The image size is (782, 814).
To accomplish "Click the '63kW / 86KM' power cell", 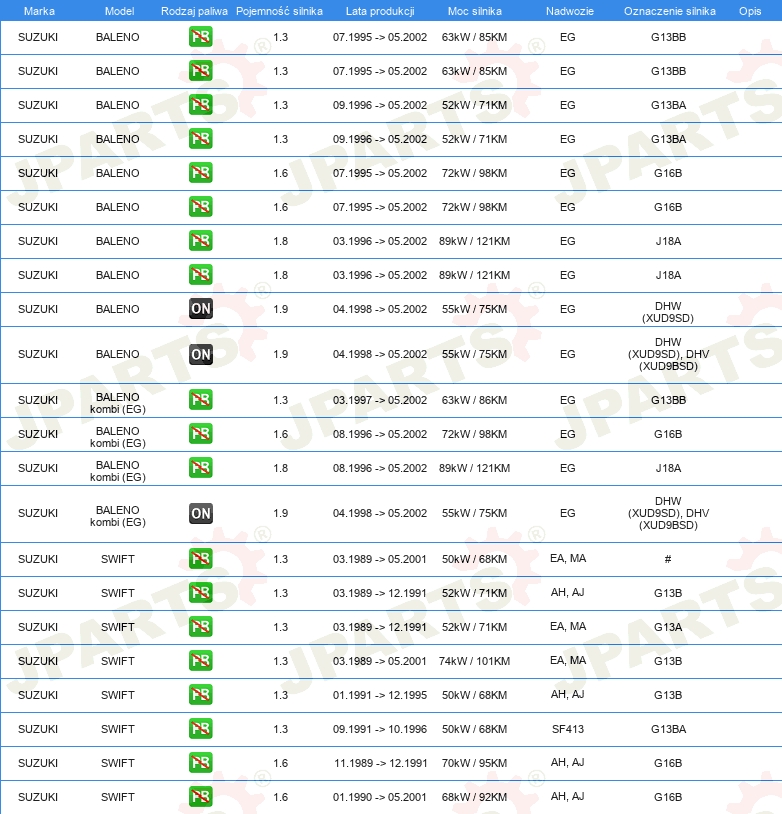I will tap(475, 400).
